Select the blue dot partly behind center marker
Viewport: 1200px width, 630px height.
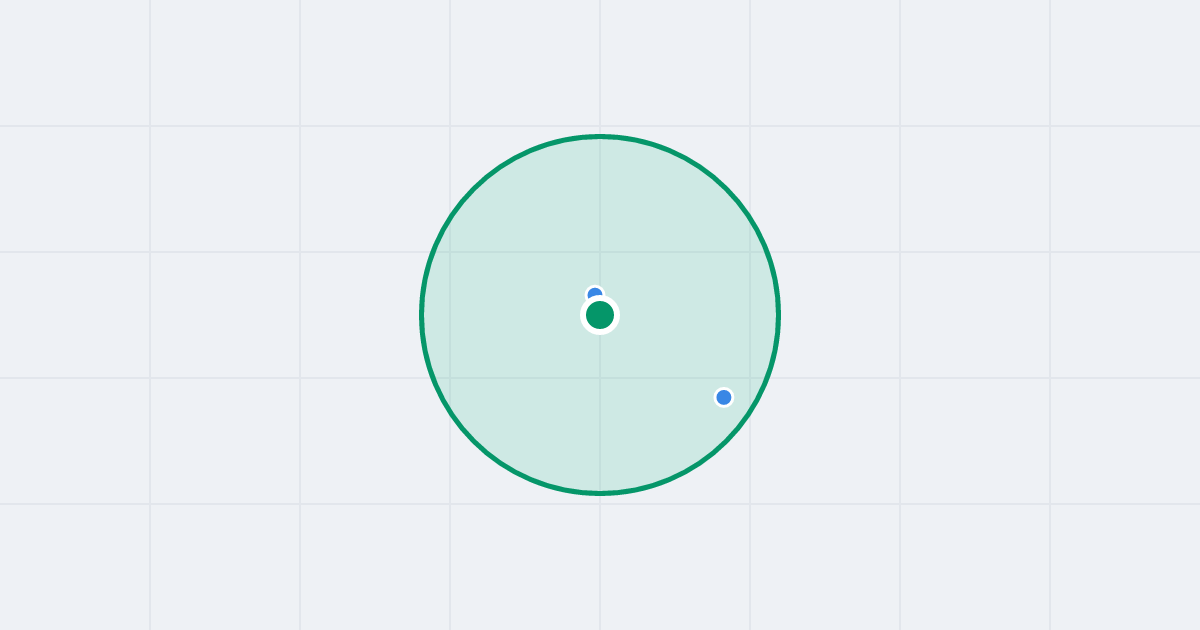tap(595, 292)
